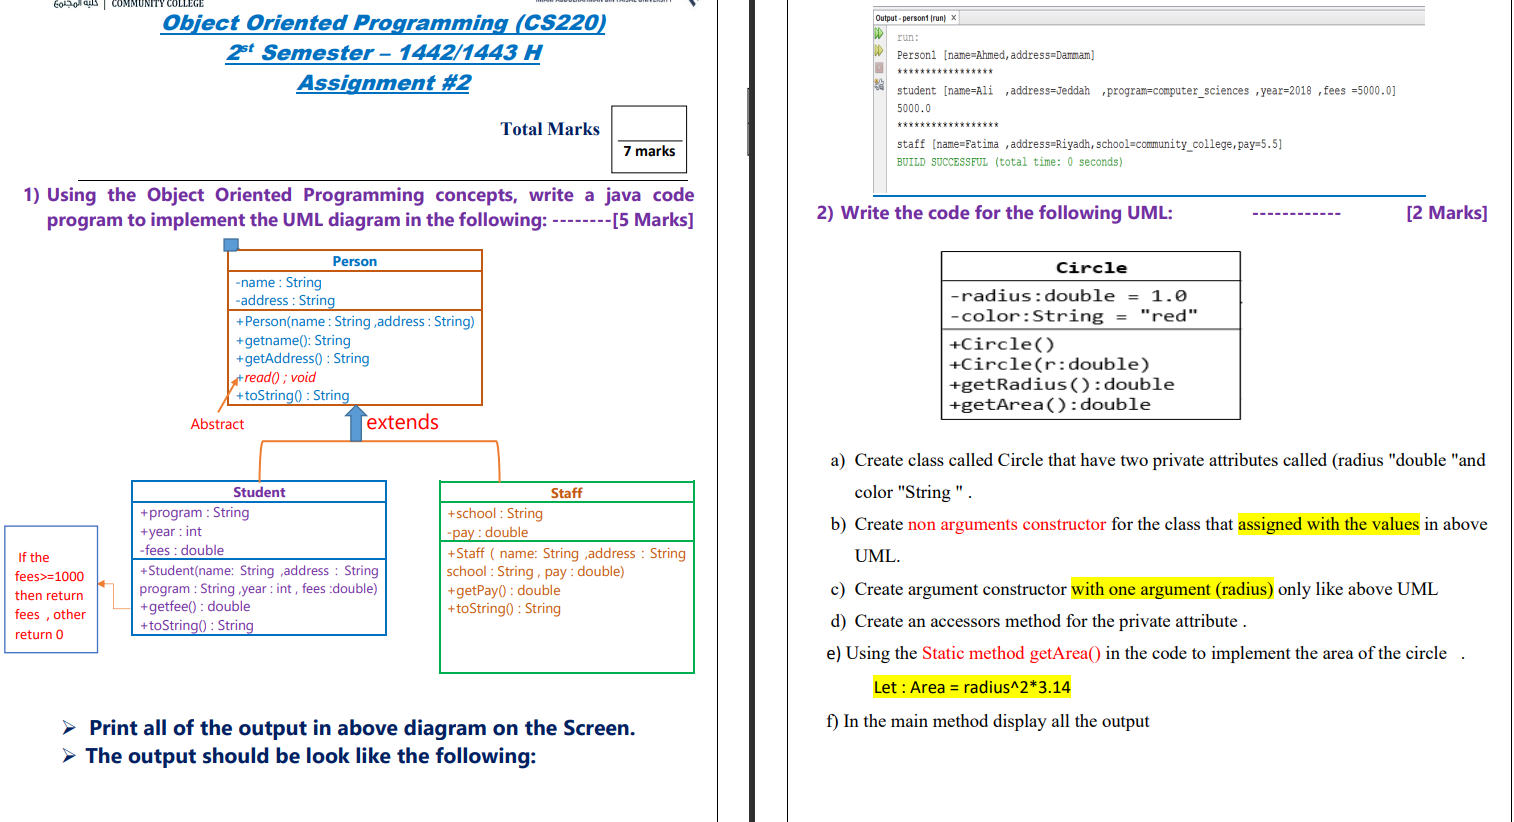The height and width of the screenshot is (822, 1514).
Task: Click the green Run icon in Output panel
Action: tap(879, 34)
